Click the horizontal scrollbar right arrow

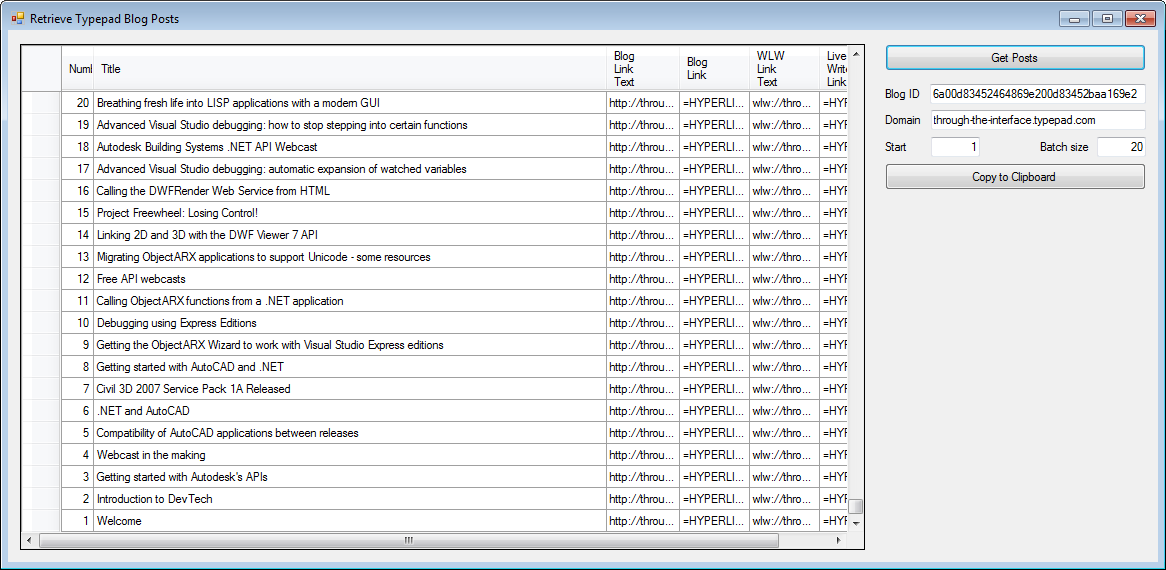[840, 540]
